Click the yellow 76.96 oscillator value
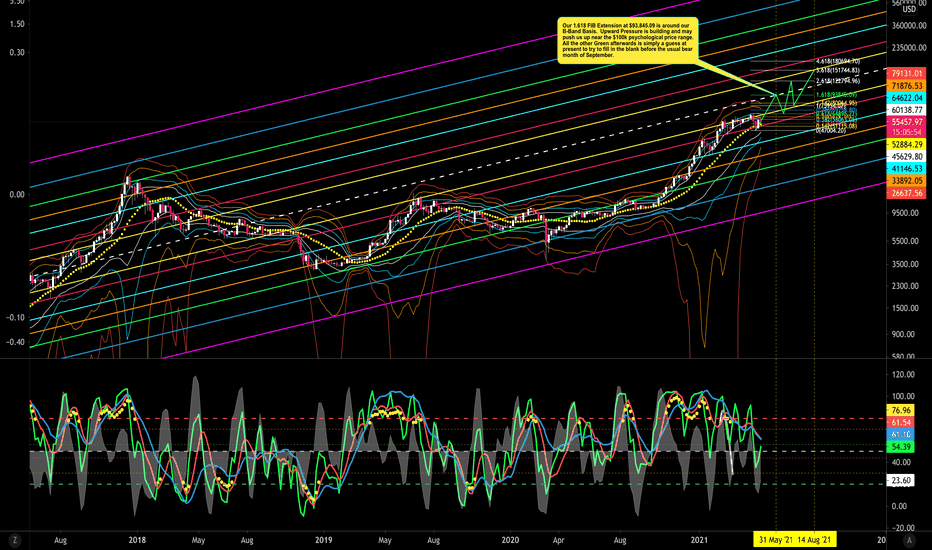This screenshot has width=932, height=550. 900,410
